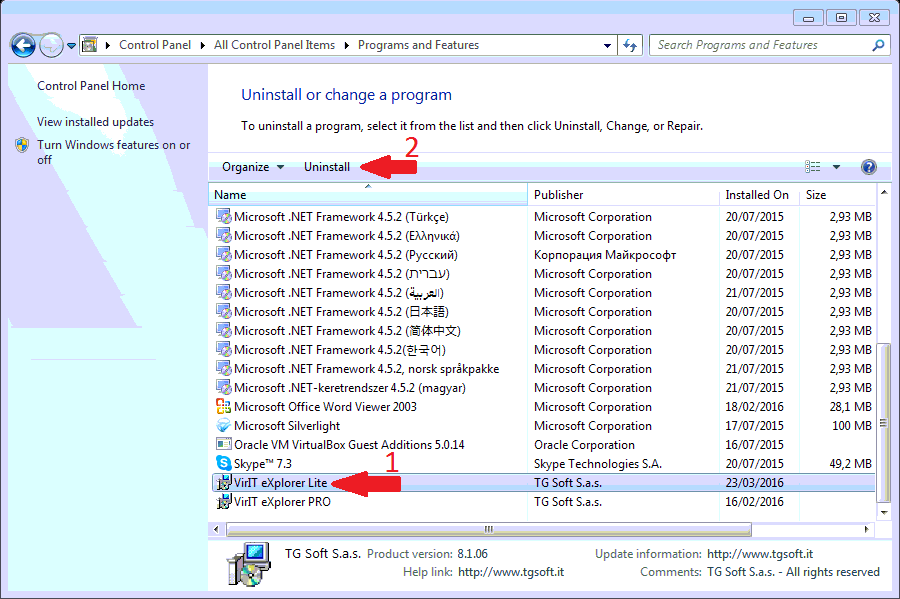This screenshot has height=599, width=900.
Task: Expand the arrow after Control Panel breadcrumb
Action: pos(203,45)
